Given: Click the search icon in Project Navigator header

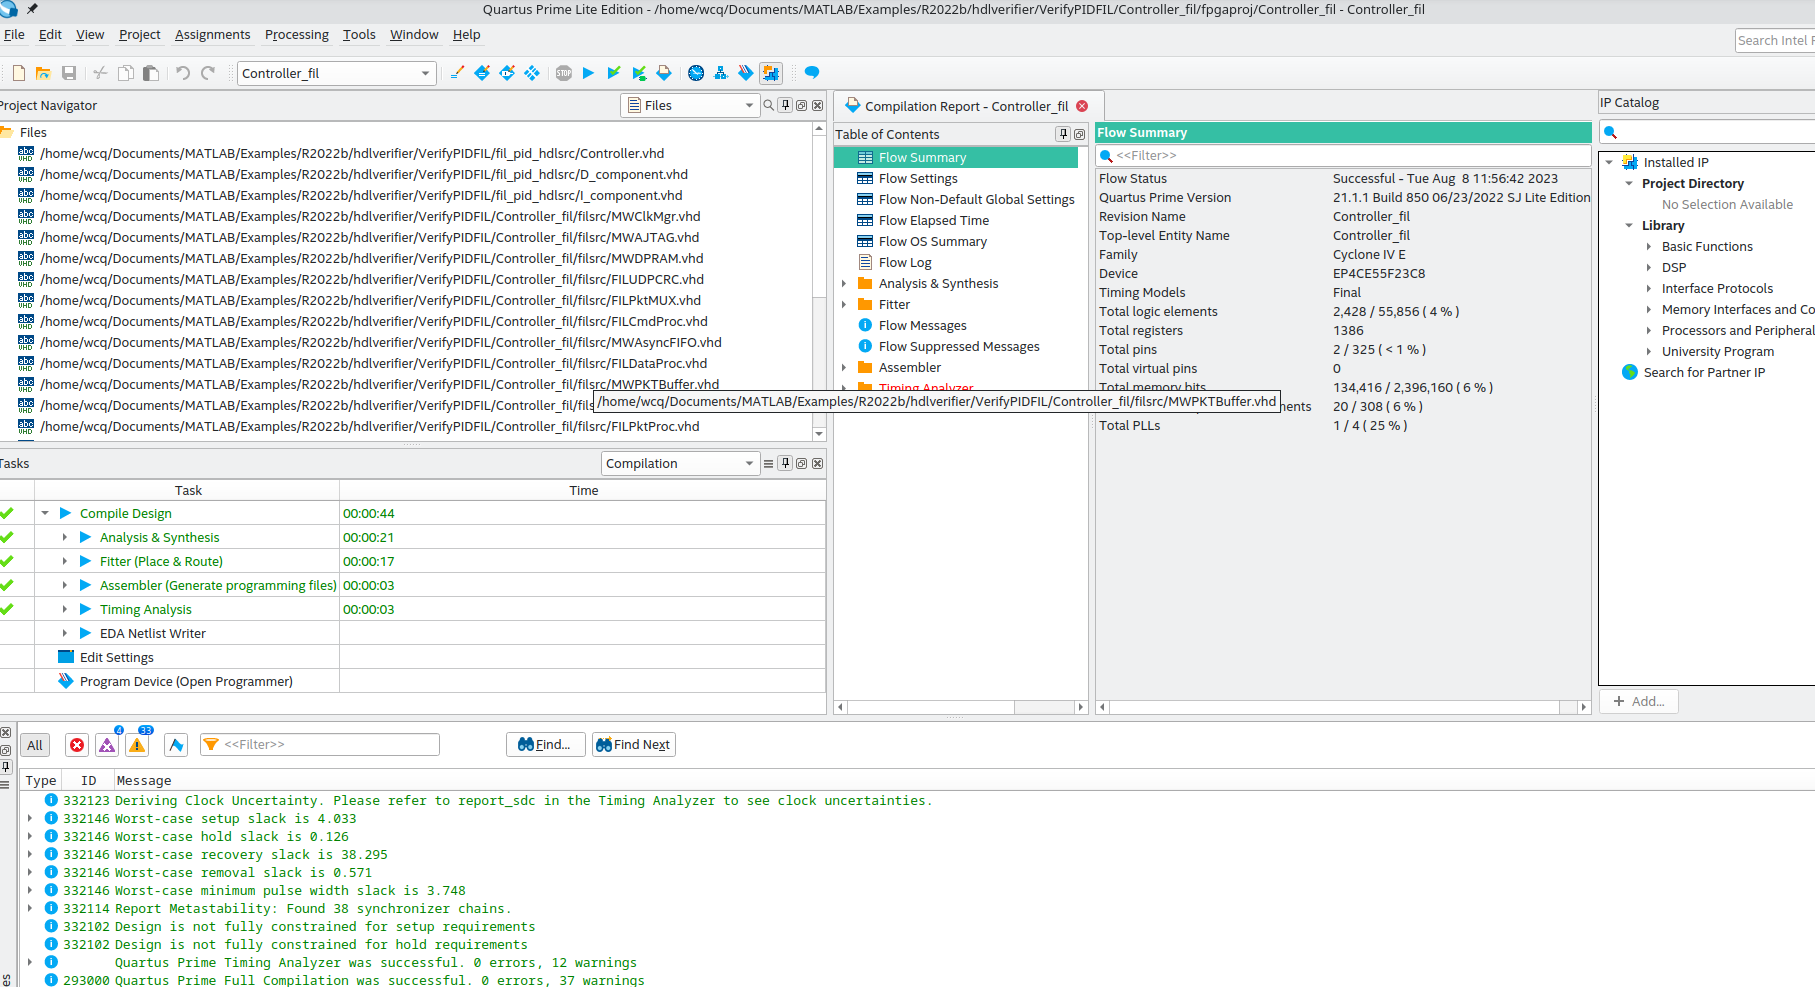Looking at the screenshot, I should tap(768, 105).
